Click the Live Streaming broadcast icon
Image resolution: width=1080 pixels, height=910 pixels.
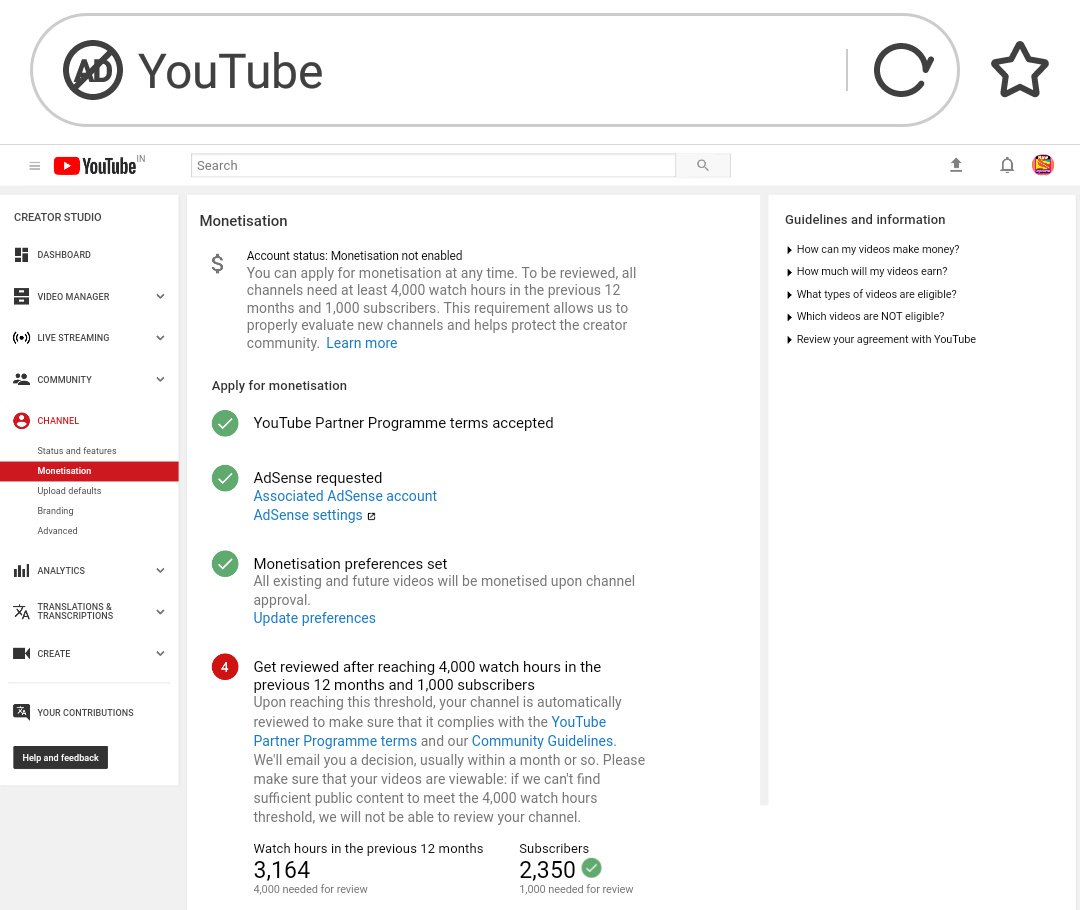click(x=21, y=338)
